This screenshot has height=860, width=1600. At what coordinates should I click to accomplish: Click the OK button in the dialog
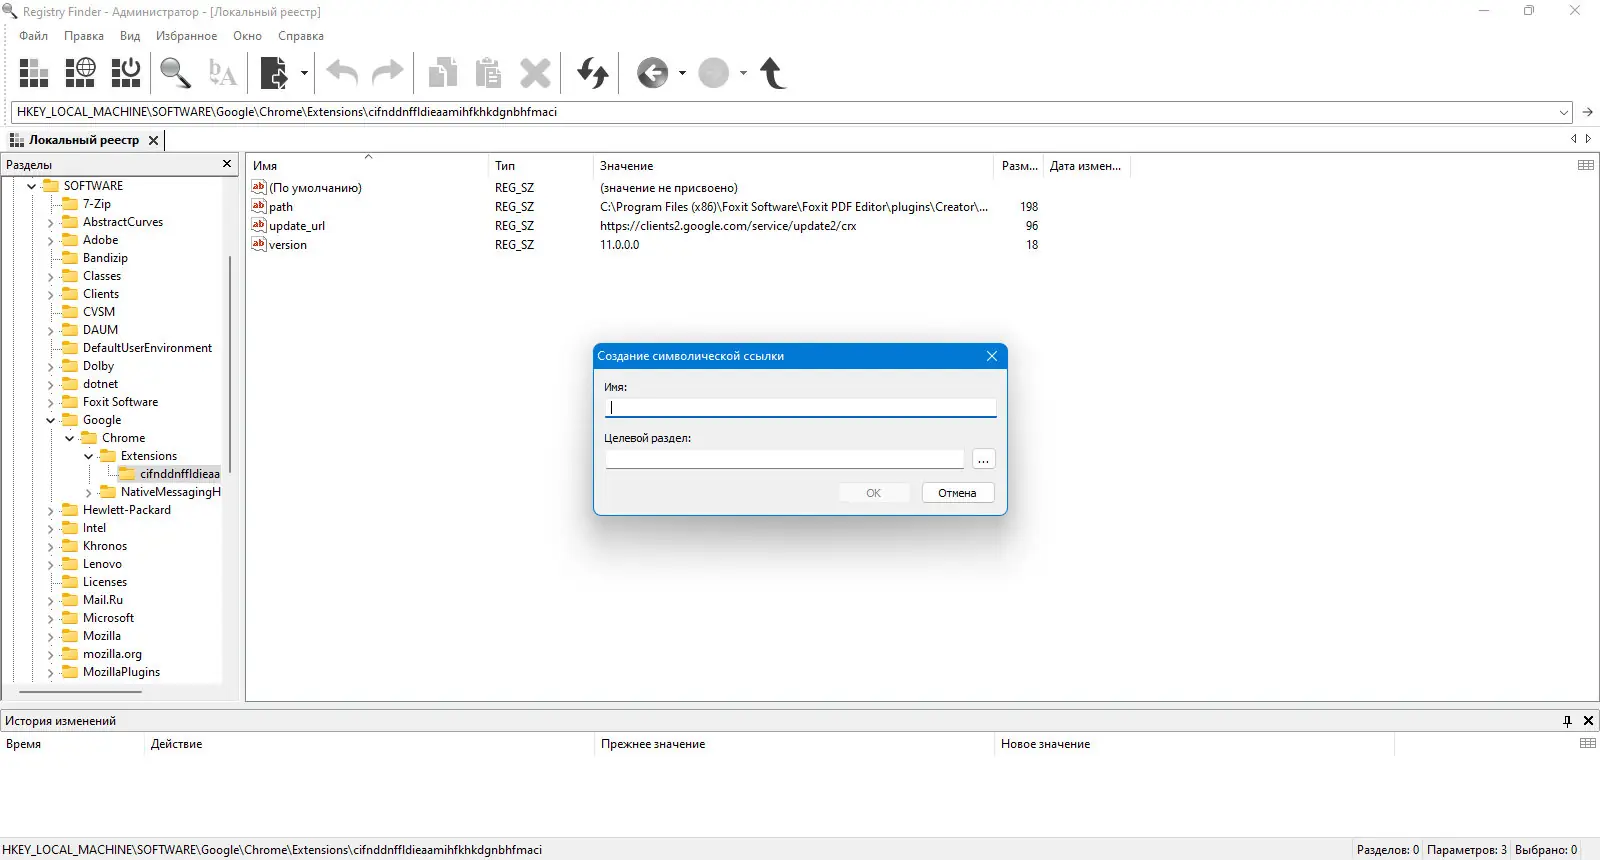(874, 493)
